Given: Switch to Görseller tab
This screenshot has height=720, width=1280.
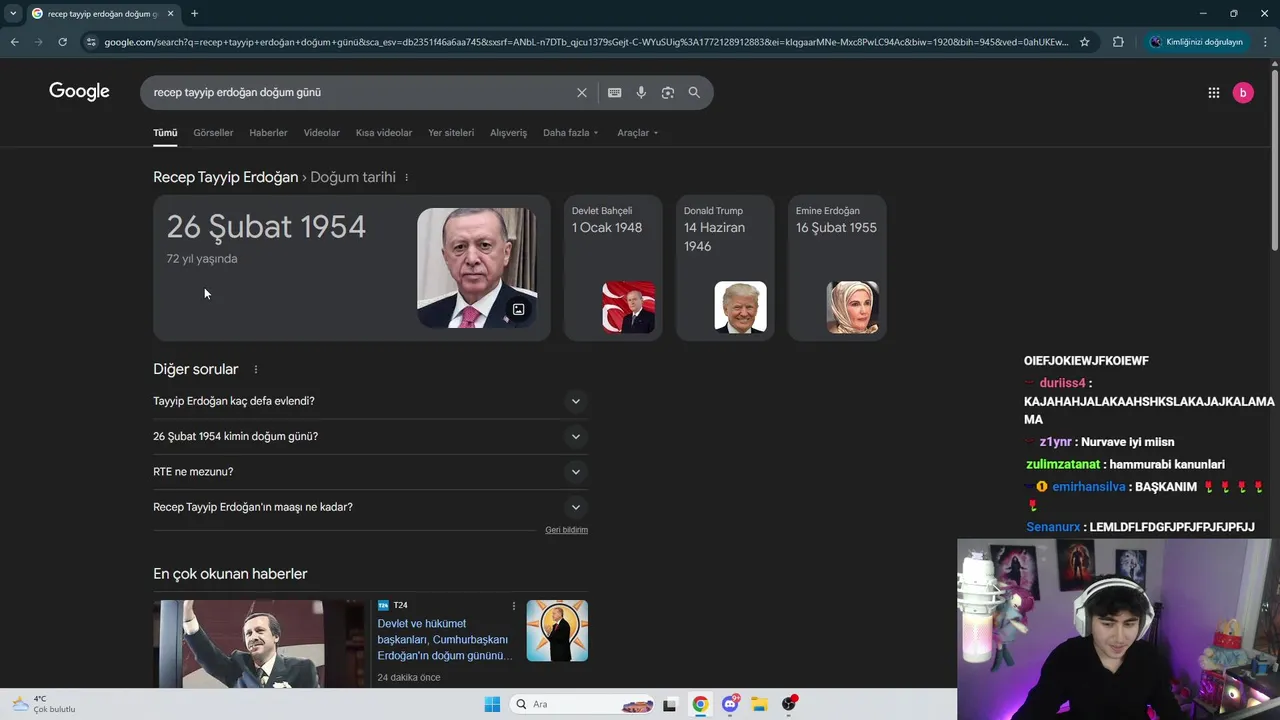Looking at the screenshot, I should 213,132.
